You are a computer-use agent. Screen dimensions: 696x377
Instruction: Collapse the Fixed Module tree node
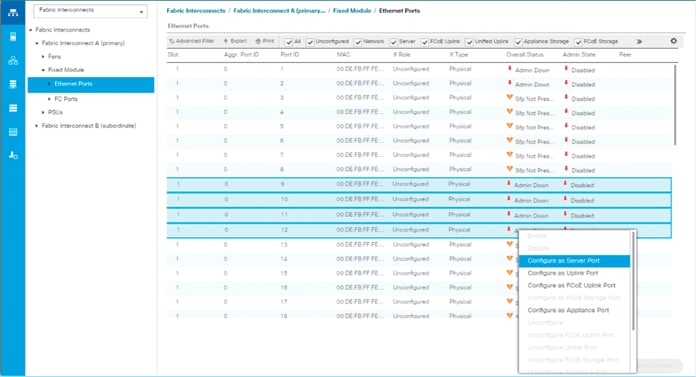[x=43, y=70]
